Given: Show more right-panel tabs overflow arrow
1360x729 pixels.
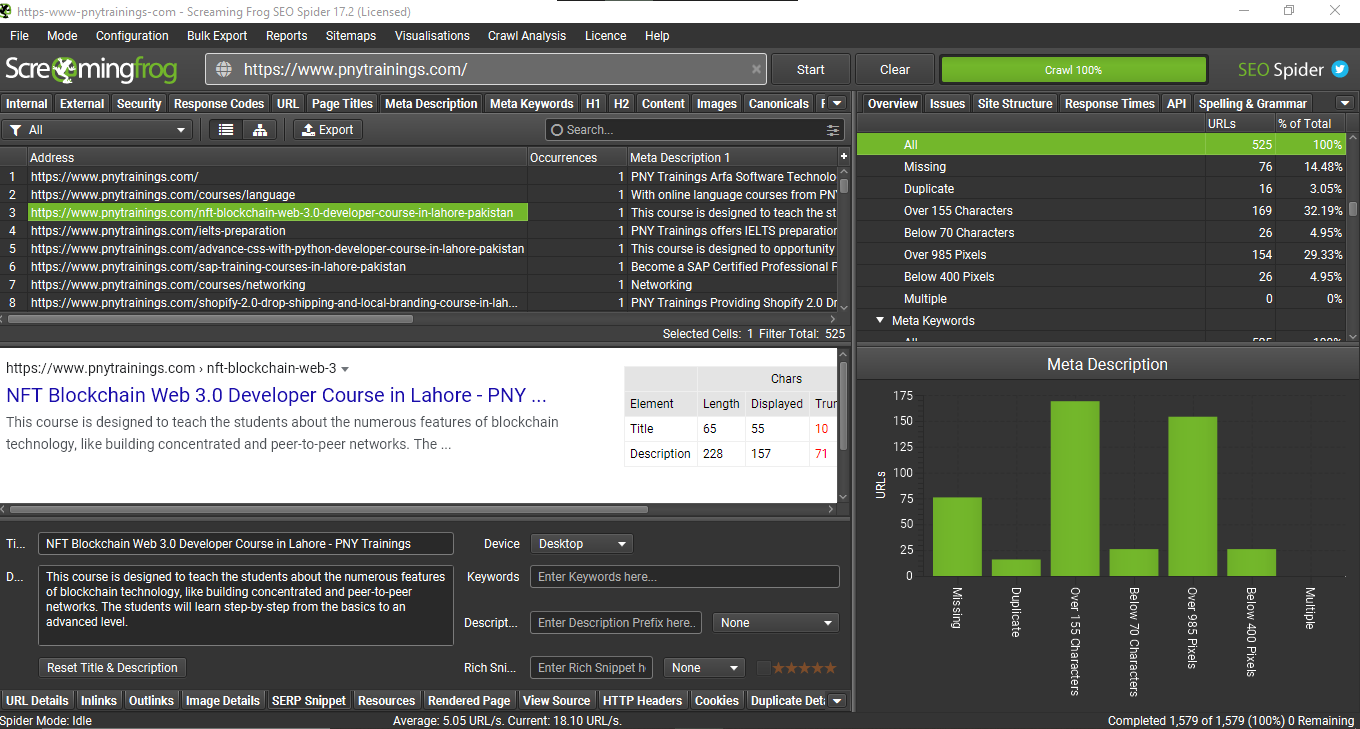Looking at the screenshot, I should [x=1345, y=103].
